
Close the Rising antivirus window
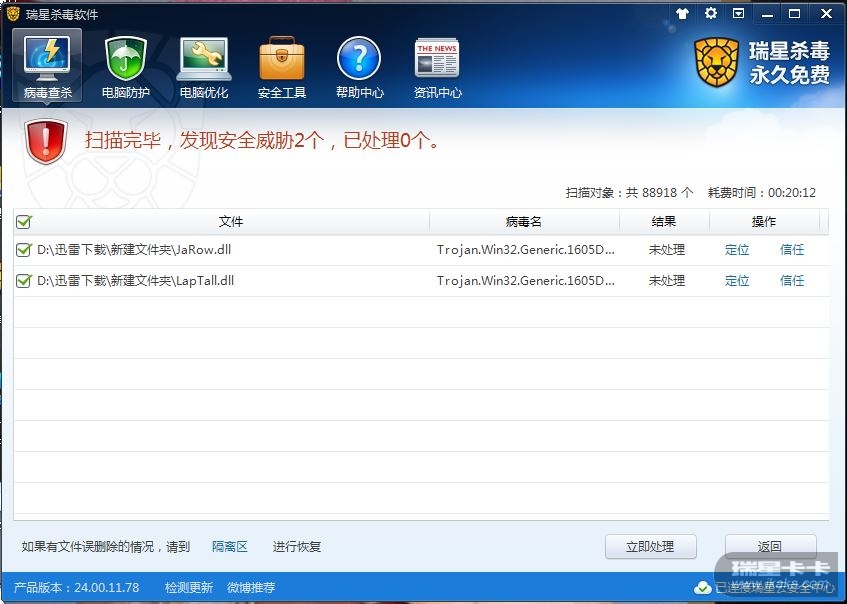[826, 14]
